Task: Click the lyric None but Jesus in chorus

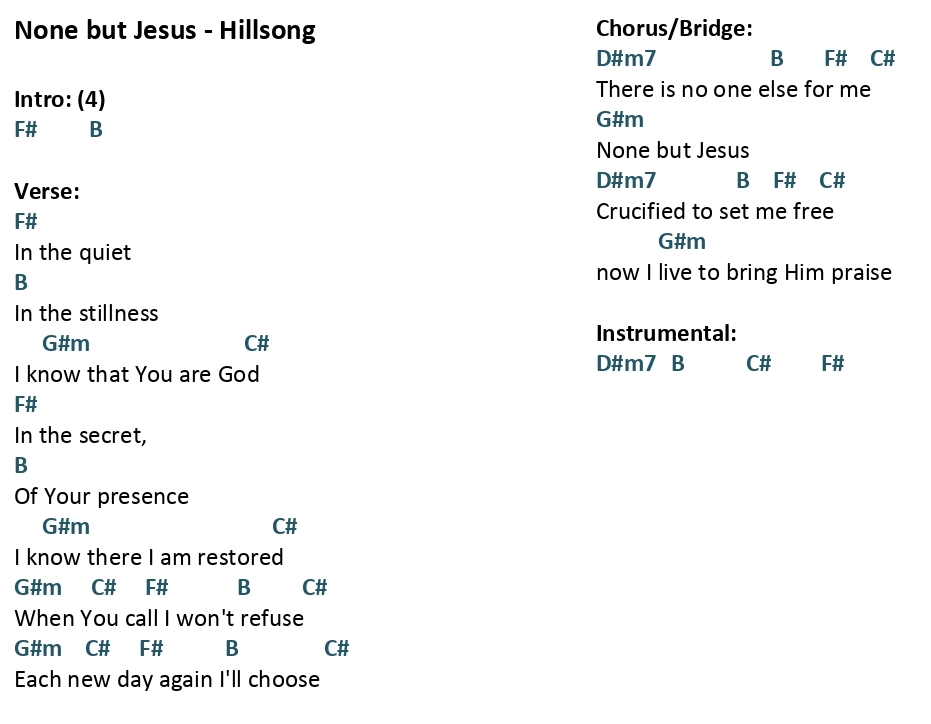Action: (x=673, y=150)
